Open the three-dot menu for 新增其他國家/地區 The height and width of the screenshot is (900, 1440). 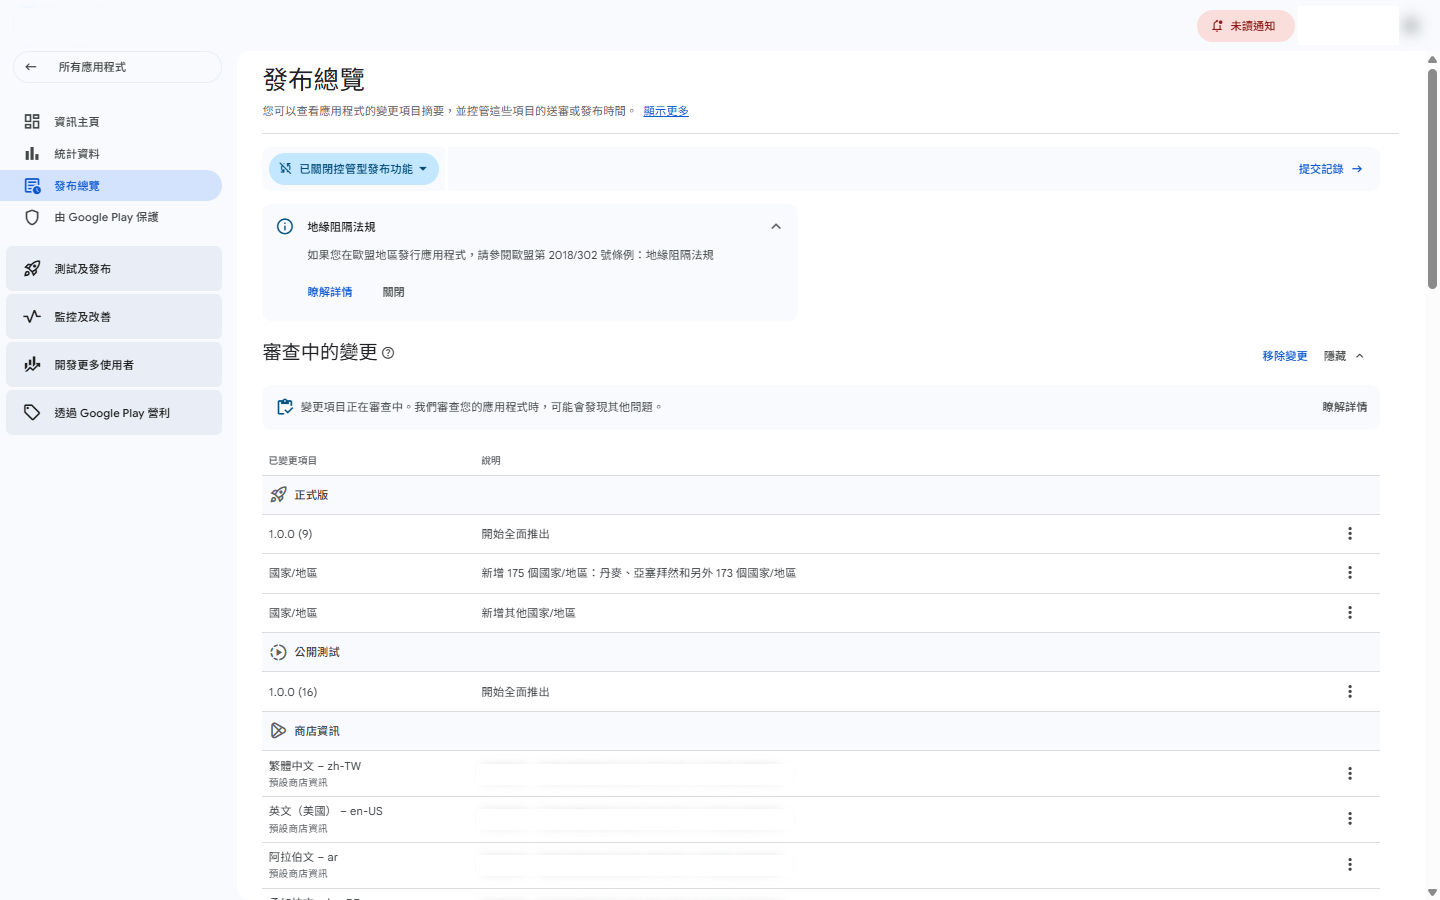point(1350,613)
